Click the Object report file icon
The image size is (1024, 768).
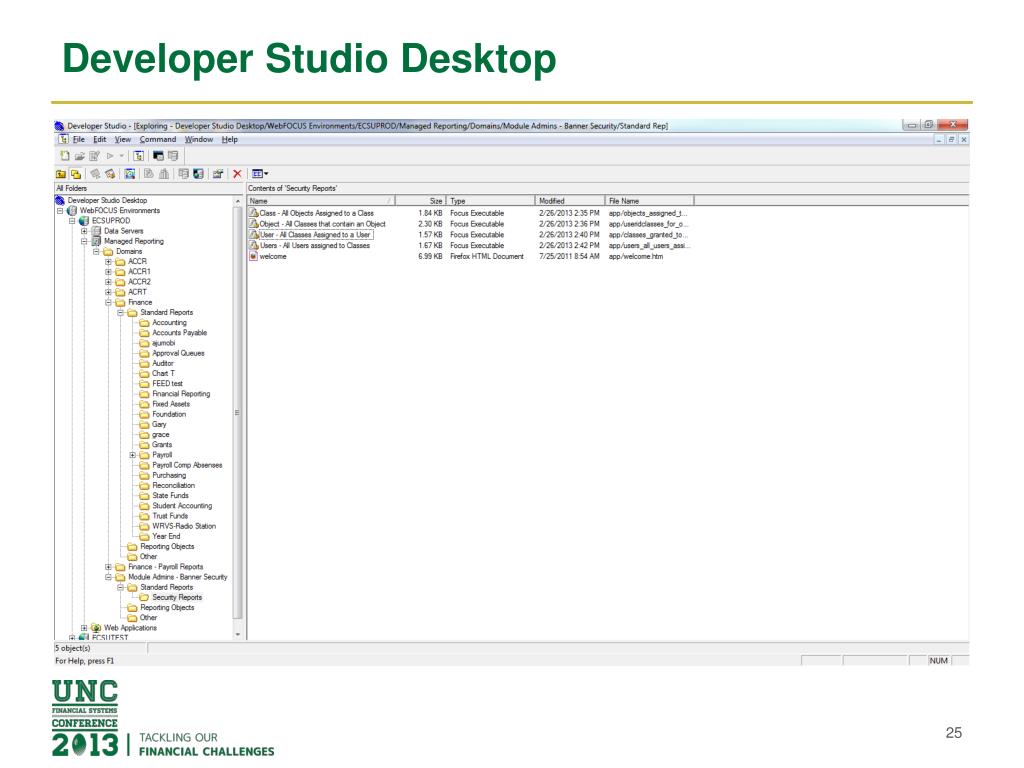[x=254, y=224]
